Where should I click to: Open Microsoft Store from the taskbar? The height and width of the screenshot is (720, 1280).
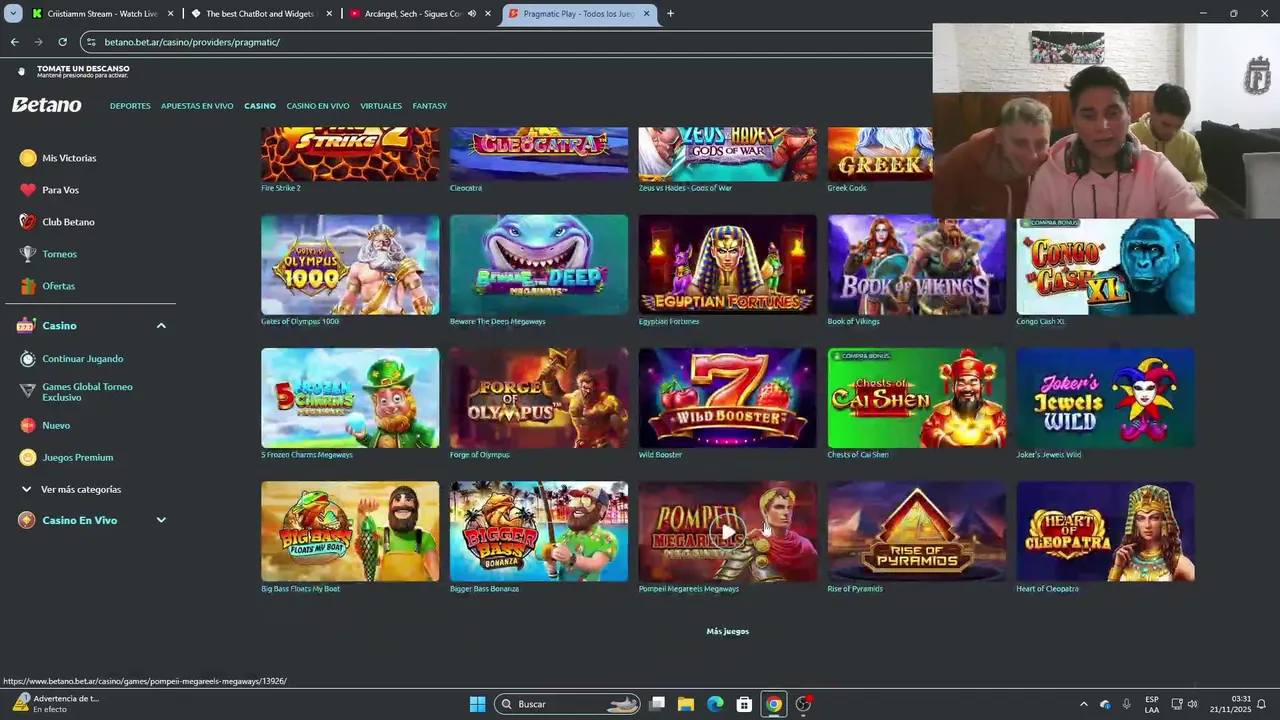[x=744, y=704]
